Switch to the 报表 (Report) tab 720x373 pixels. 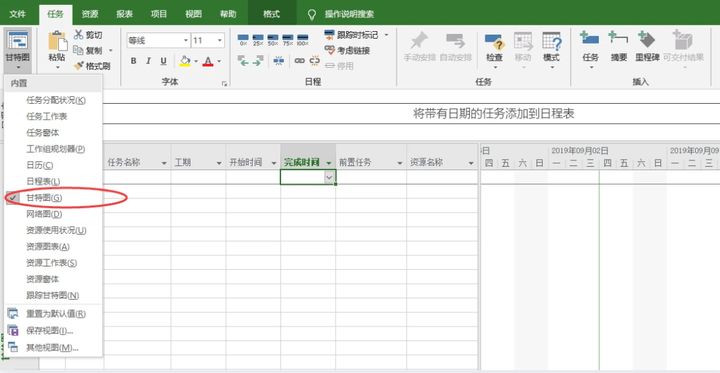(x=124, y=14)
